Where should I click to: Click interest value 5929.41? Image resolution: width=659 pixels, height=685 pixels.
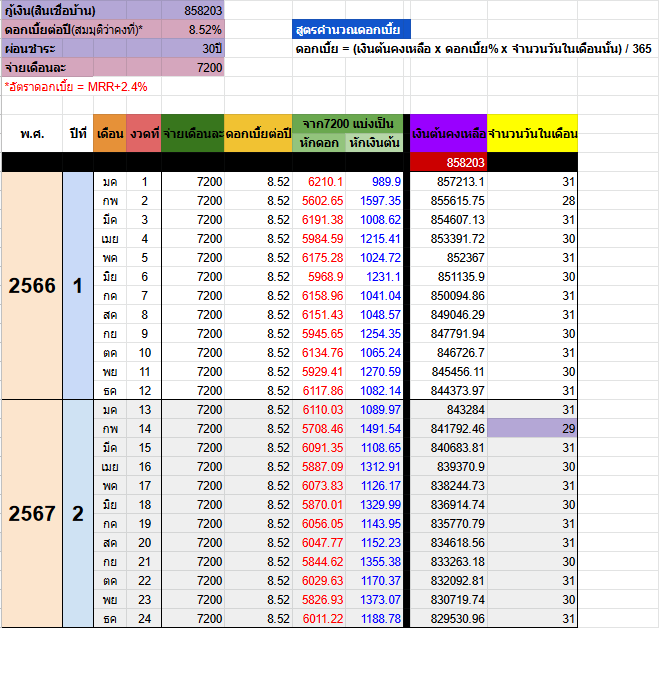pyautogui.click(x=319, y=371)
